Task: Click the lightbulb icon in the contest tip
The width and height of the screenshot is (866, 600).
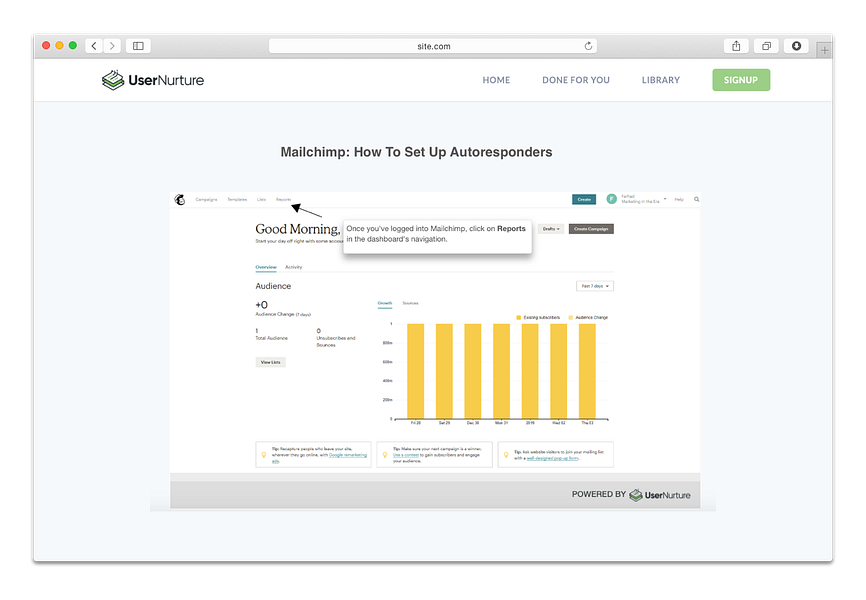Action: tap(385, 455)
